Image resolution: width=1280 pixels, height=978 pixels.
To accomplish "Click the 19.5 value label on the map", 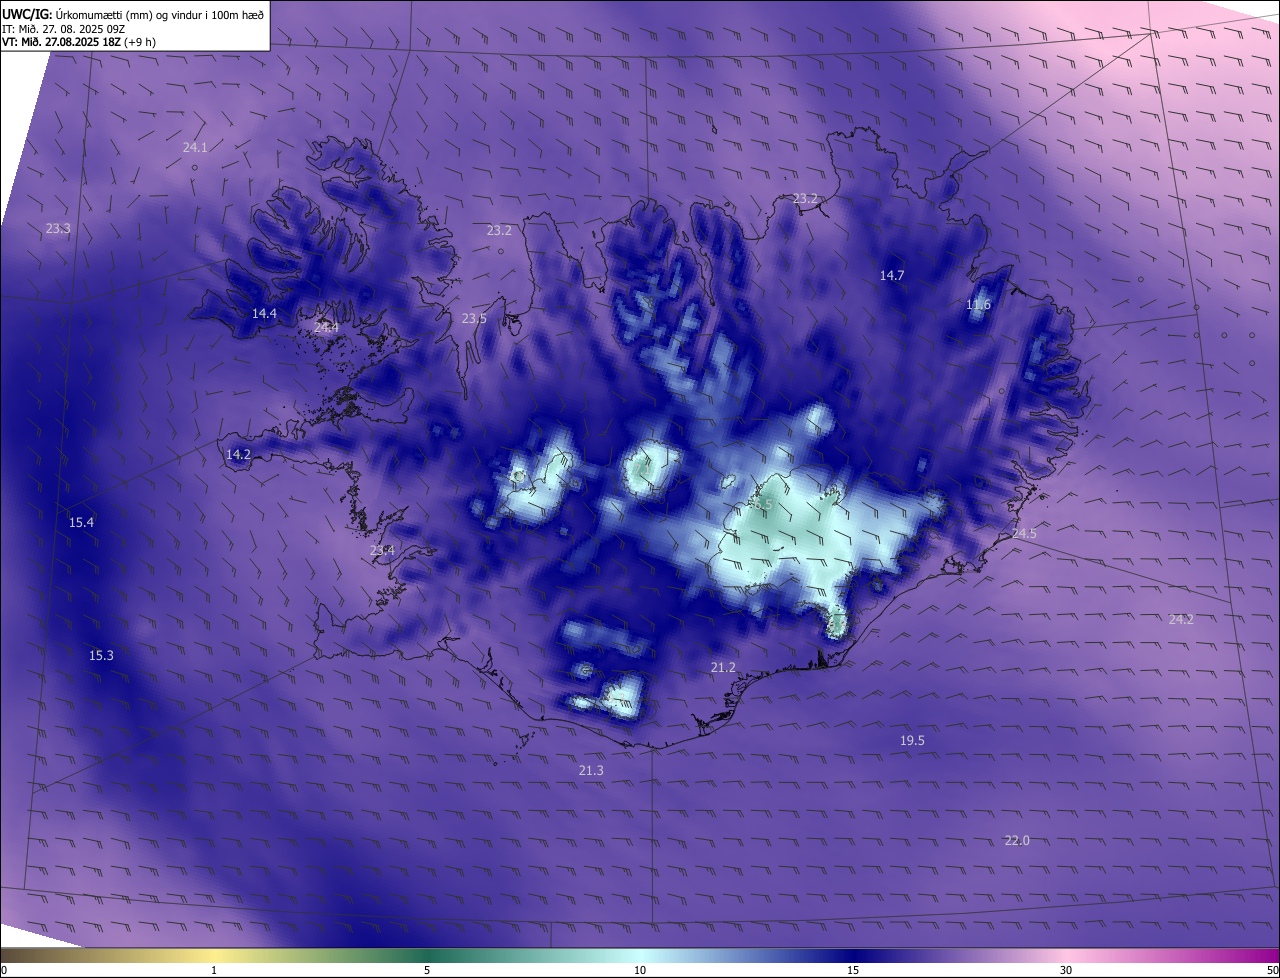I will pos(912,740).
